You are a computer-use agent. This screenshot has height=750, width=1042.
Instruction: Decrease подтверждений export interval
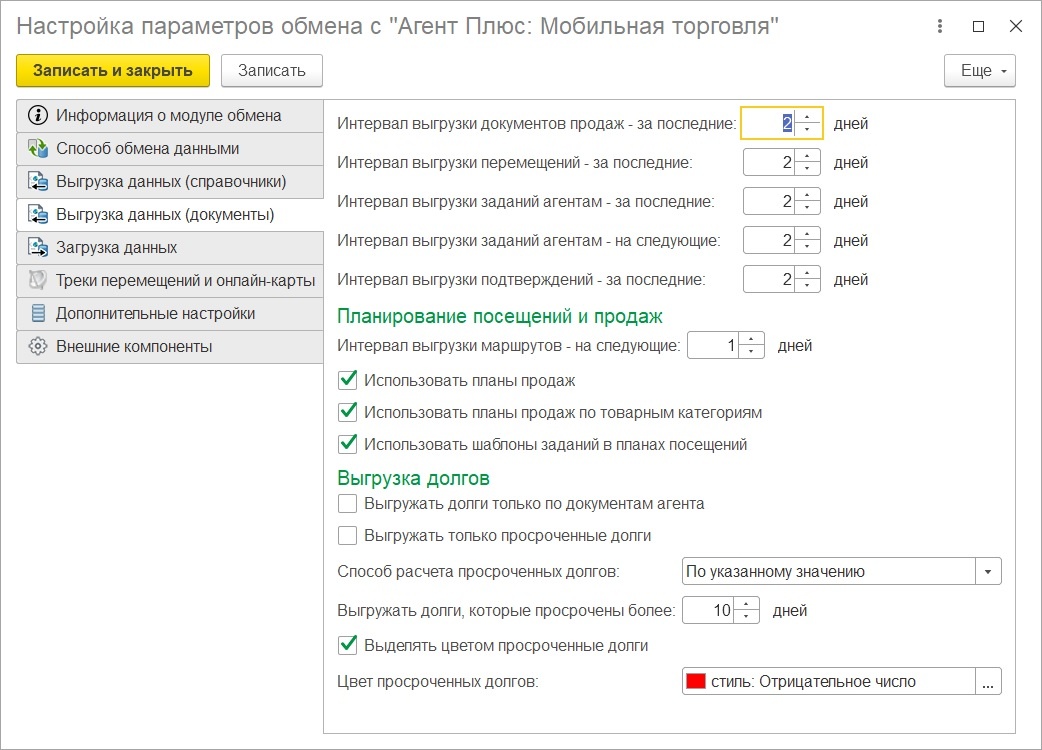click(x=807, y=285)
